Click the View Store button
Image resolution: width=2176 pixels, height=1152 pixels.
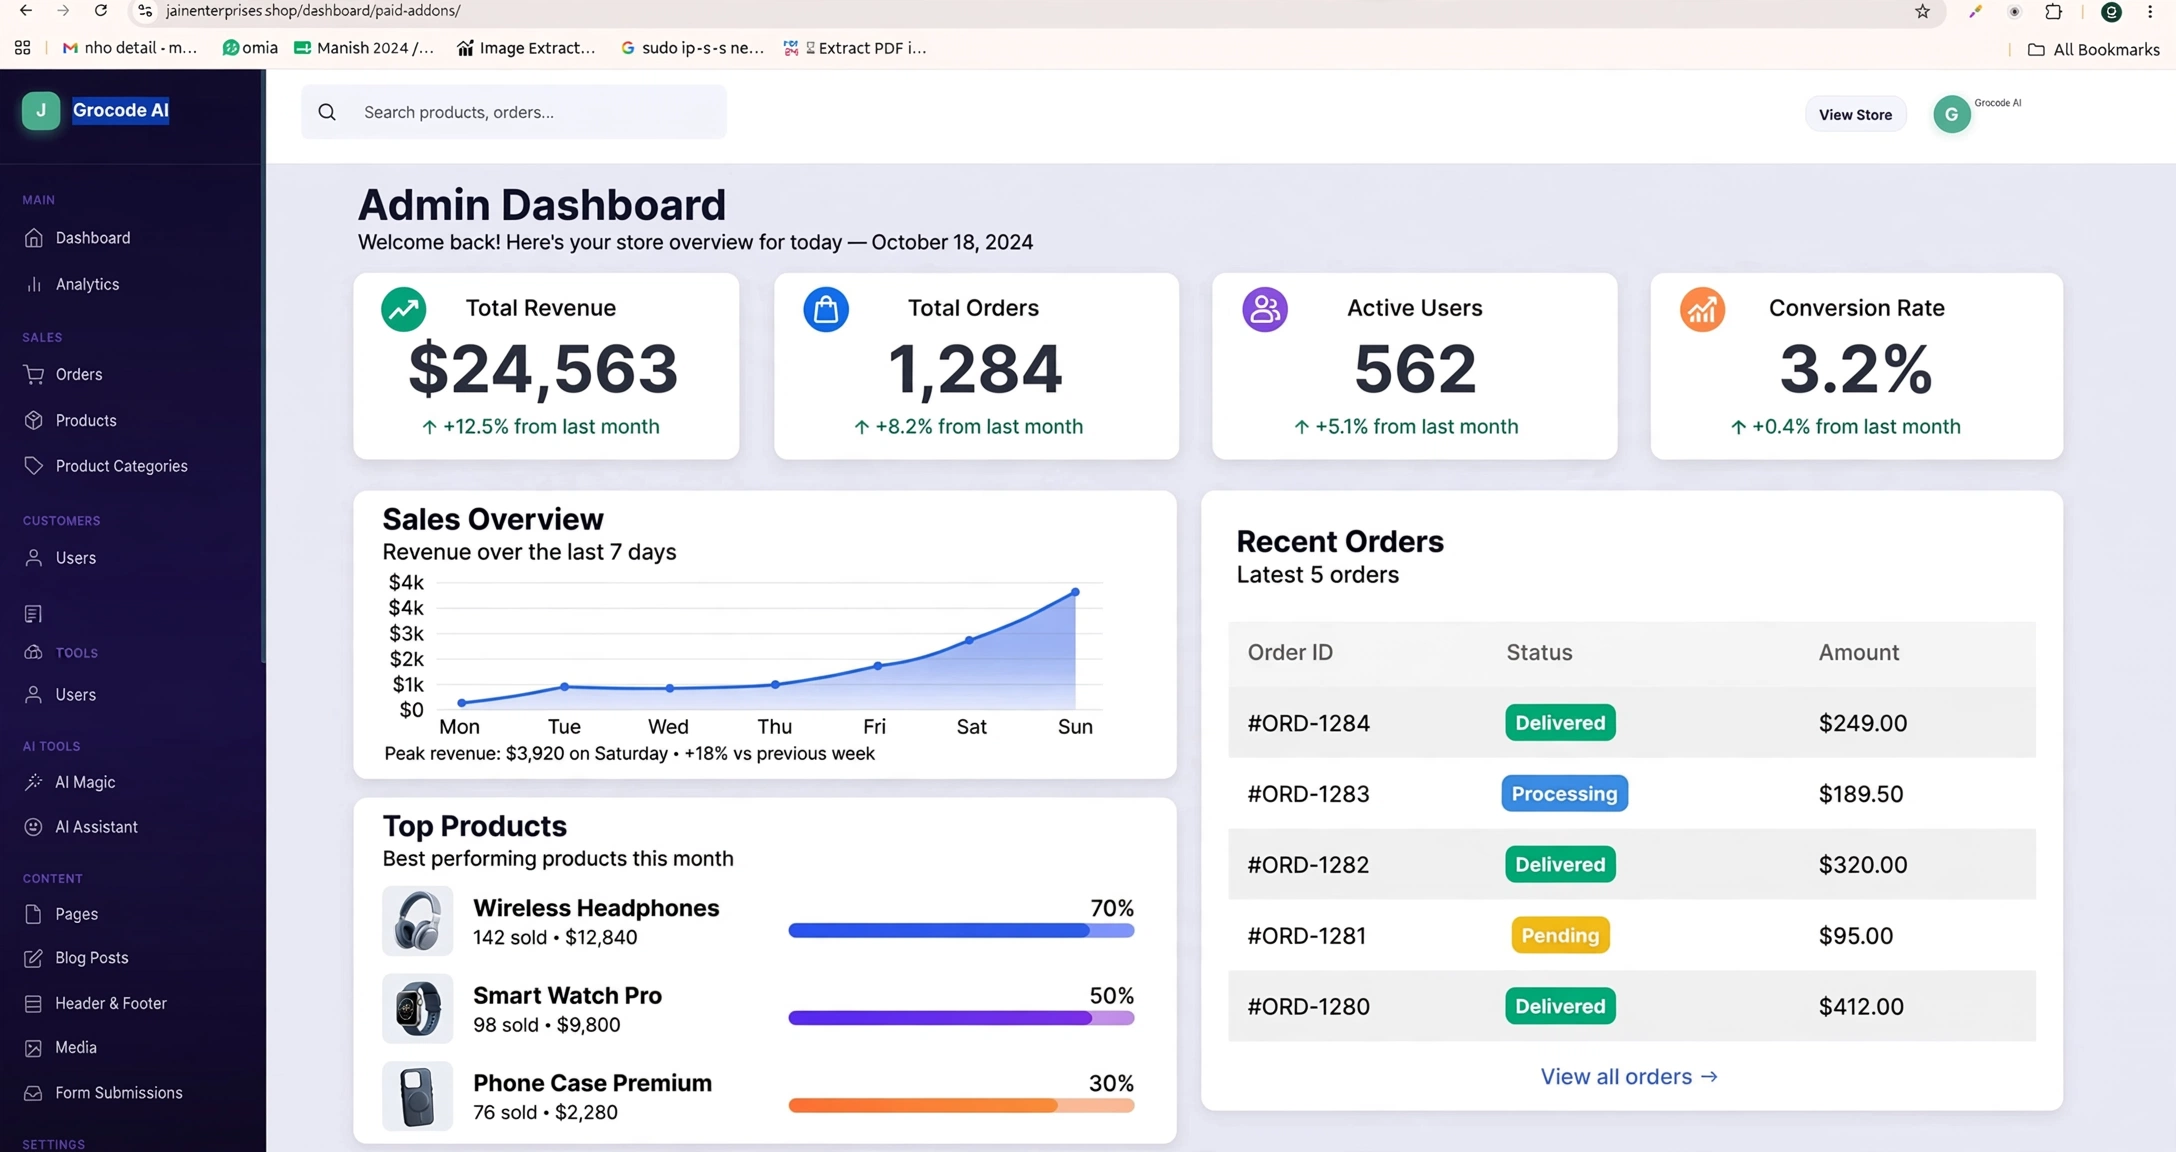click(1855, 114)
